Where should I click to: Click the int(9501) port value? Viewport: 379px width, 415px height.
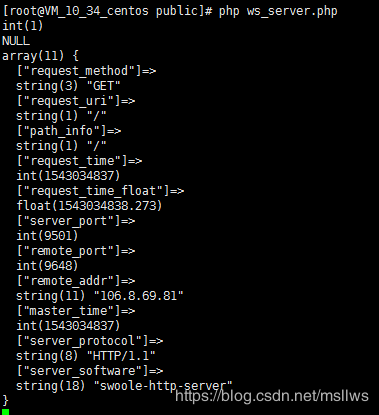coord(47,236)
